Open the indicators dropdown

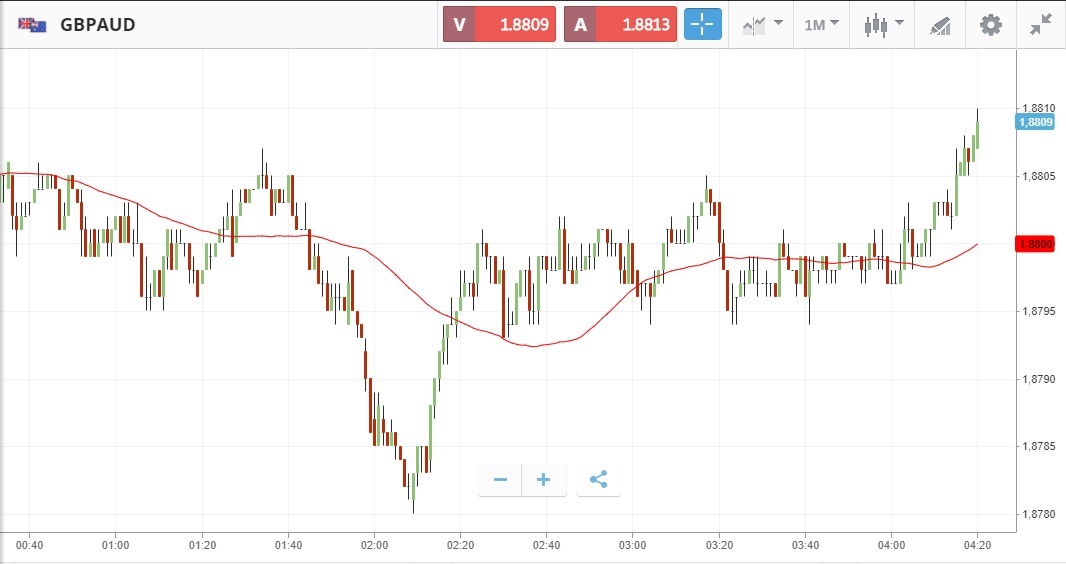pos(762,25)
